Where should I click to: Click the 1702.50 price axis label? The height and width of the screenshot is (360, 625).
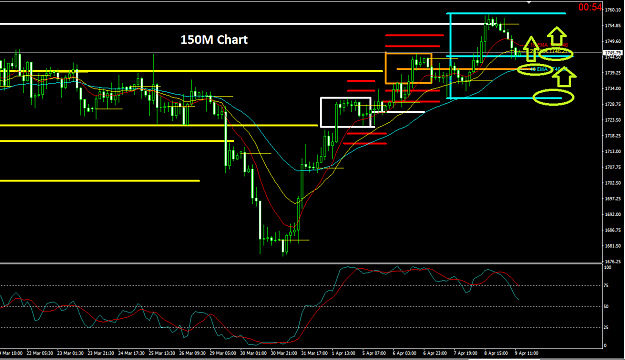pyautogui.click(x=613, y=183)
